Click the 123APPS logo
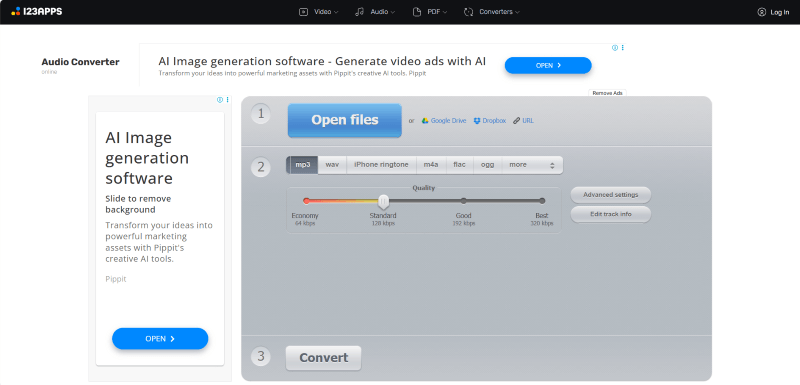 coord(36,11)
